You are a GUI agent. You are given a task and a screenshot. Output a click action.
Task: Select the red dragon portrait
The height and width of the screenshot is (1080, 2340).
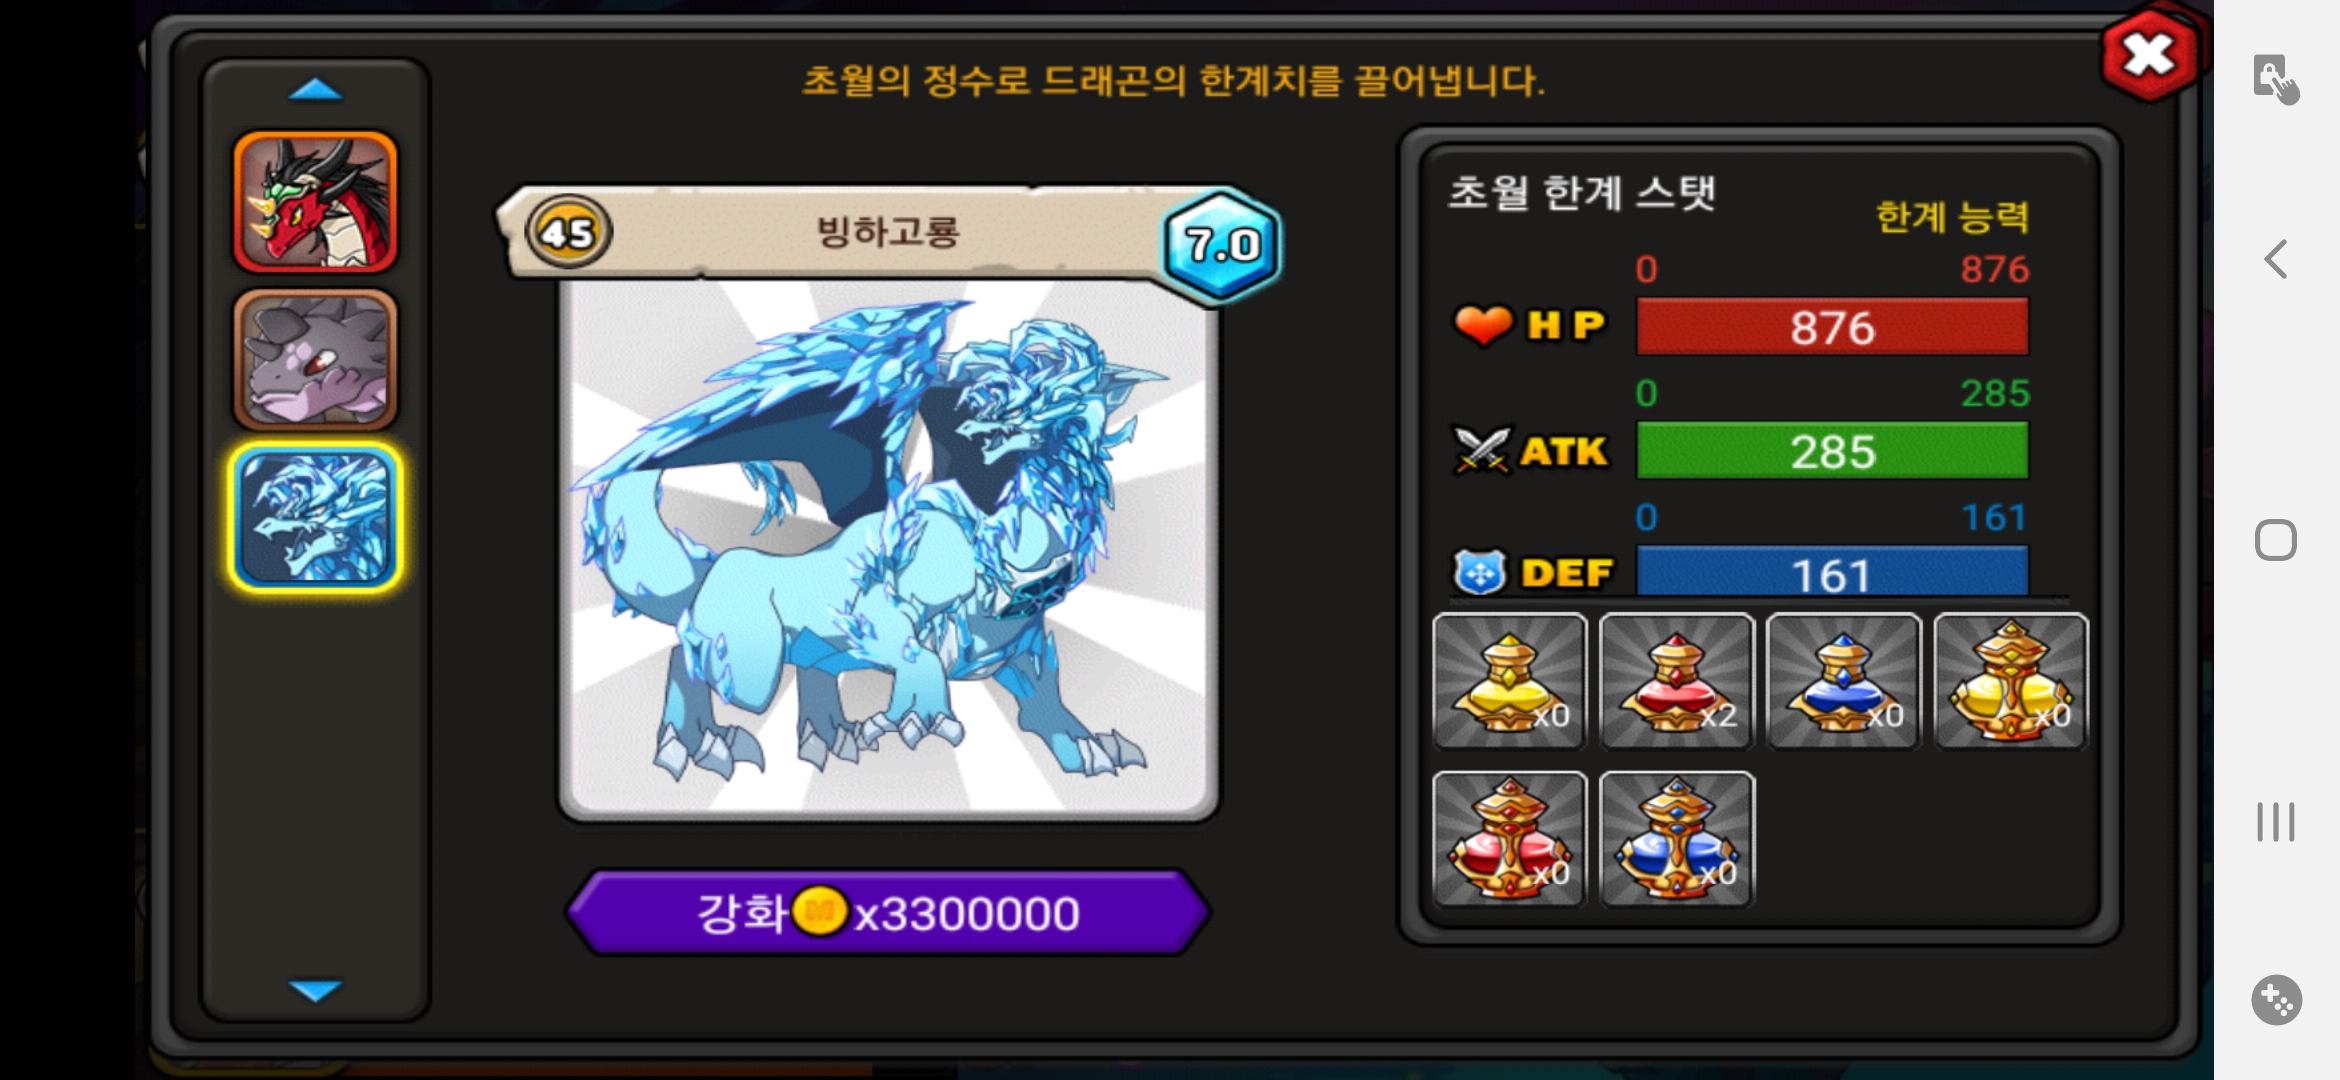[x=315, y=203]
